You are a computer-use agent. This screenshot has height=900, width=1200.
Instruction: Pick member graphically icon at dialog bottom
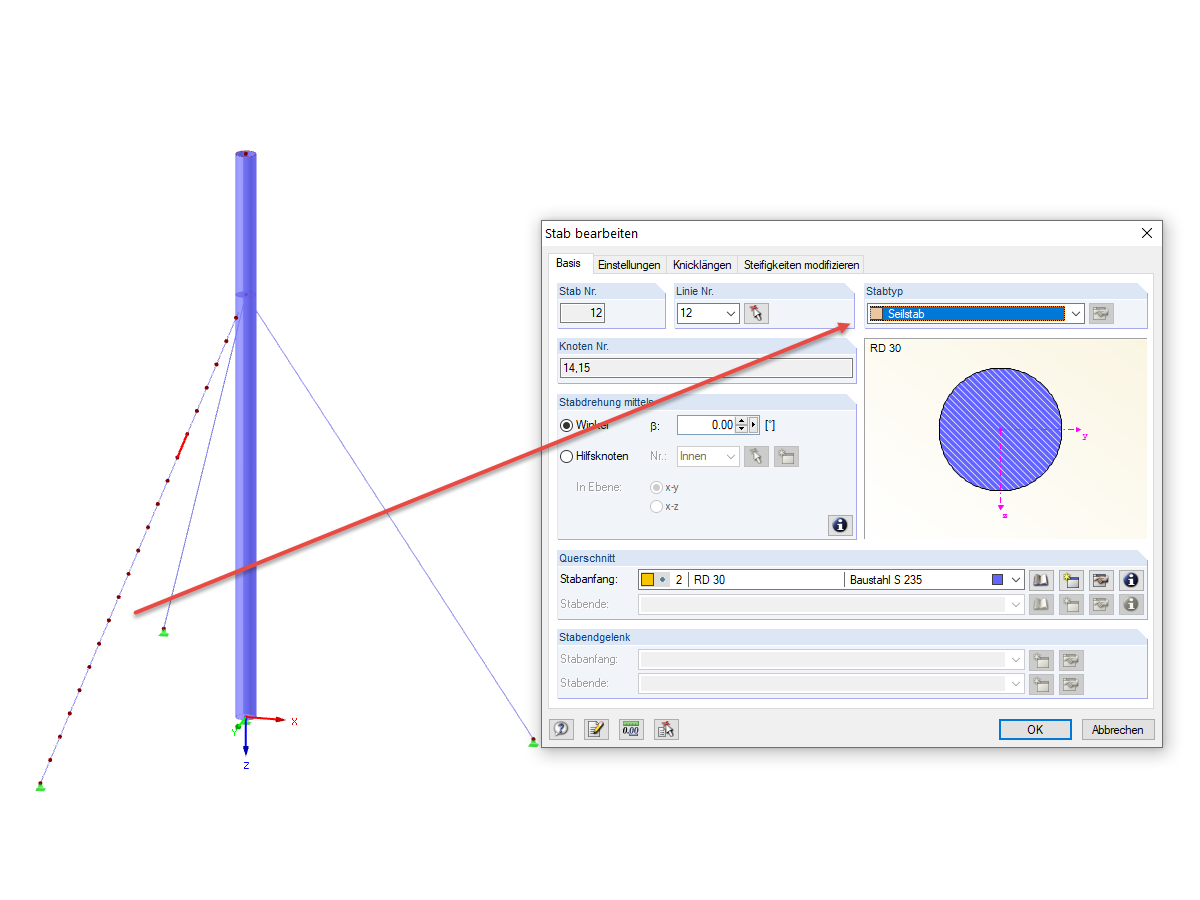pyautogui.click(x=666, y=729)
